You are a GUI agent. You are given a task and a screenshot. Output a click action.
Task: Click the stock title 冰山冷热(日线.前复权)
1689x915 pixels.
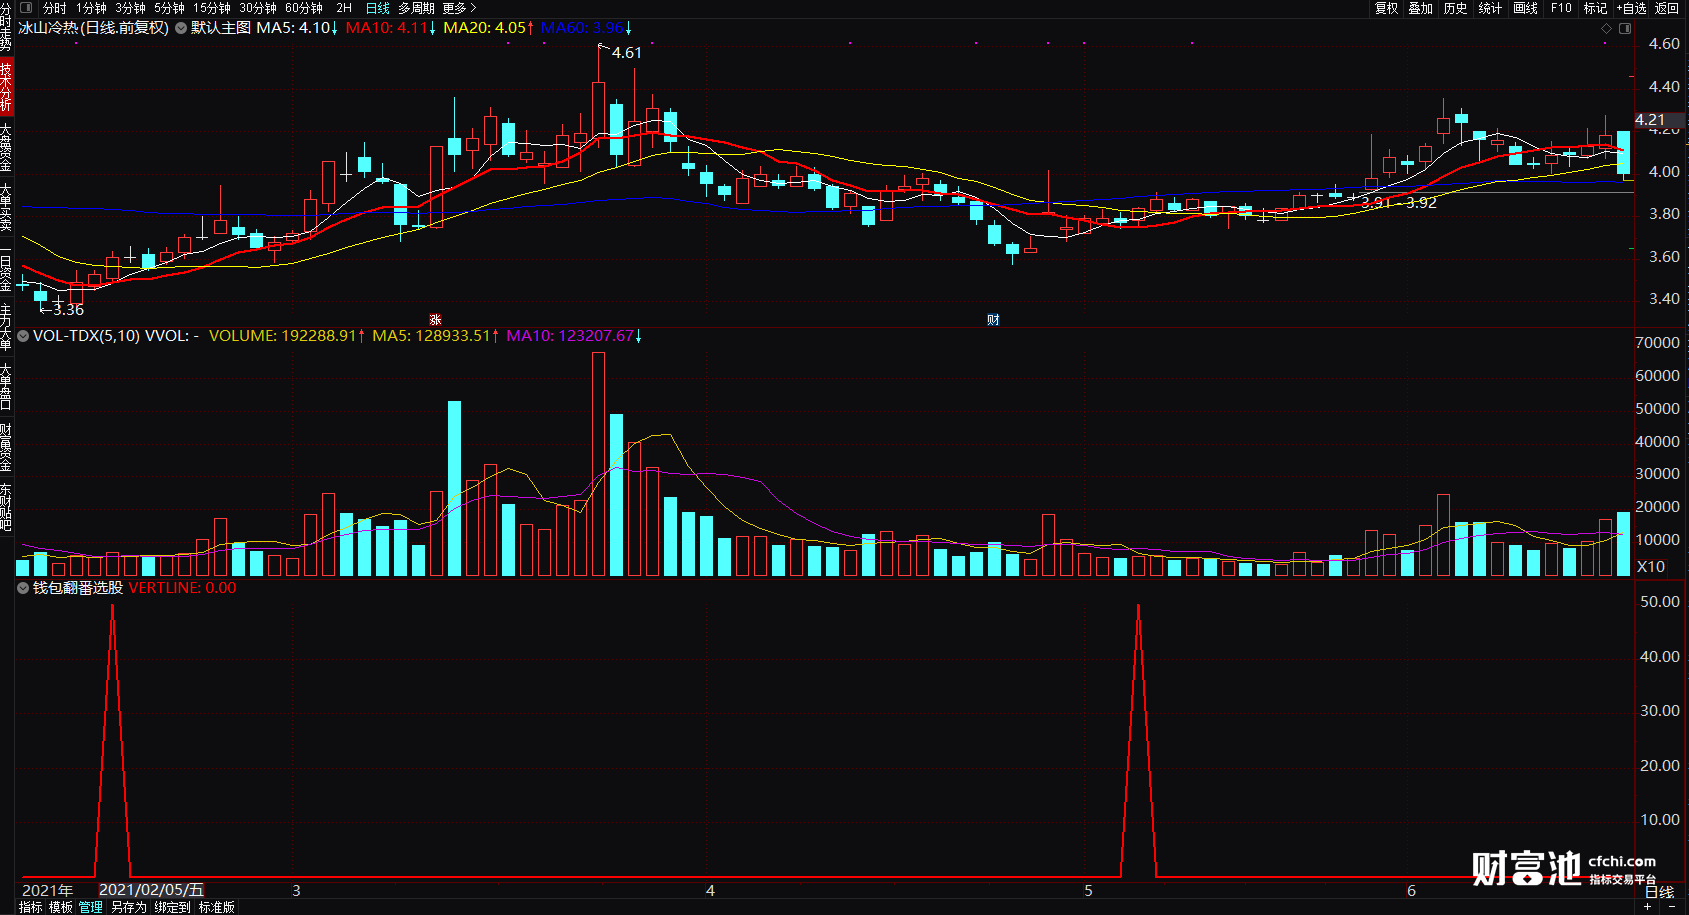coord(94,28)
